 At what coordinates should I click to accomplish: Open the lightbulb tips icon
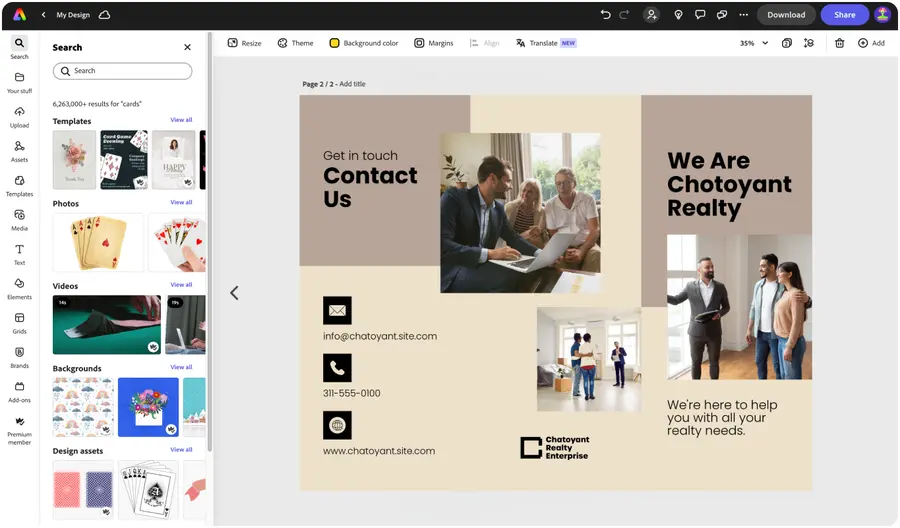pyautogui.click(x=678, y=15)
